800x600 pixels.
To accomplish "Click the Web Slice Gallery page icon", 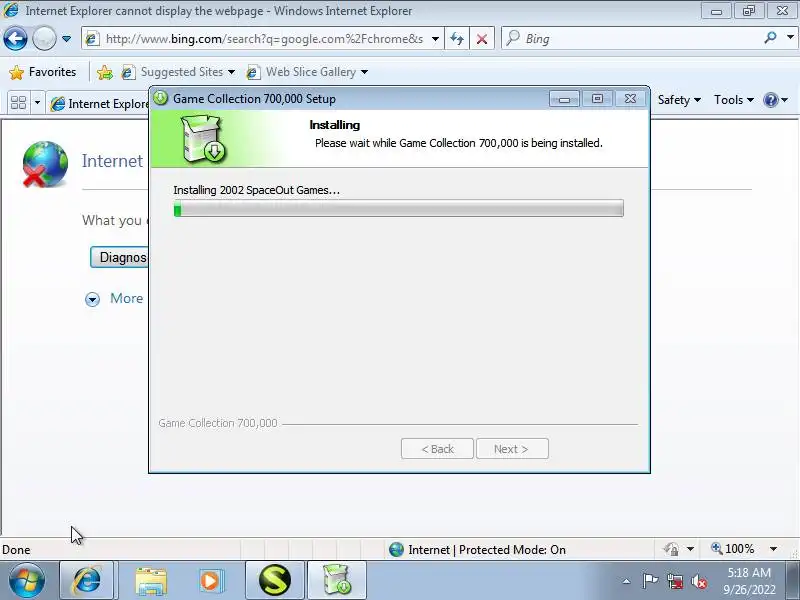I will tap(254, 72).
